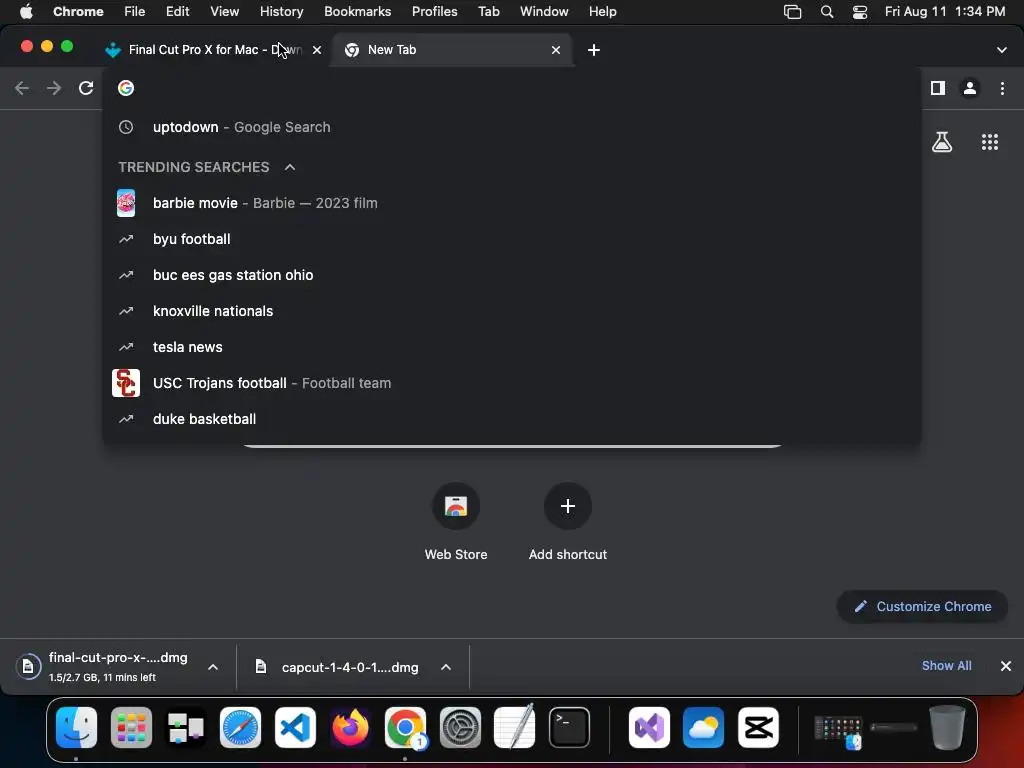Open the Google apps grid
Screen dimensions: 1024x768
(x=990, y=142)
